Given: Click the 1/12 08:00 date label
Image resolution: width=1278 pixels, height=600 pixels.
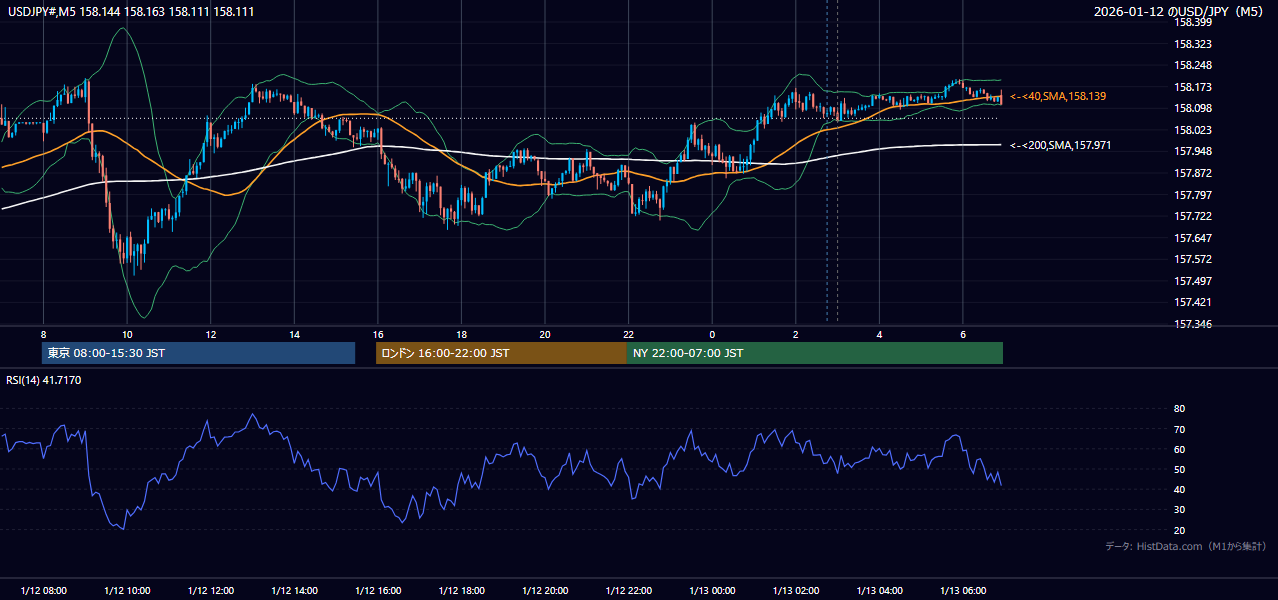Looking at the screenshot, I should (x=43, y=590).
